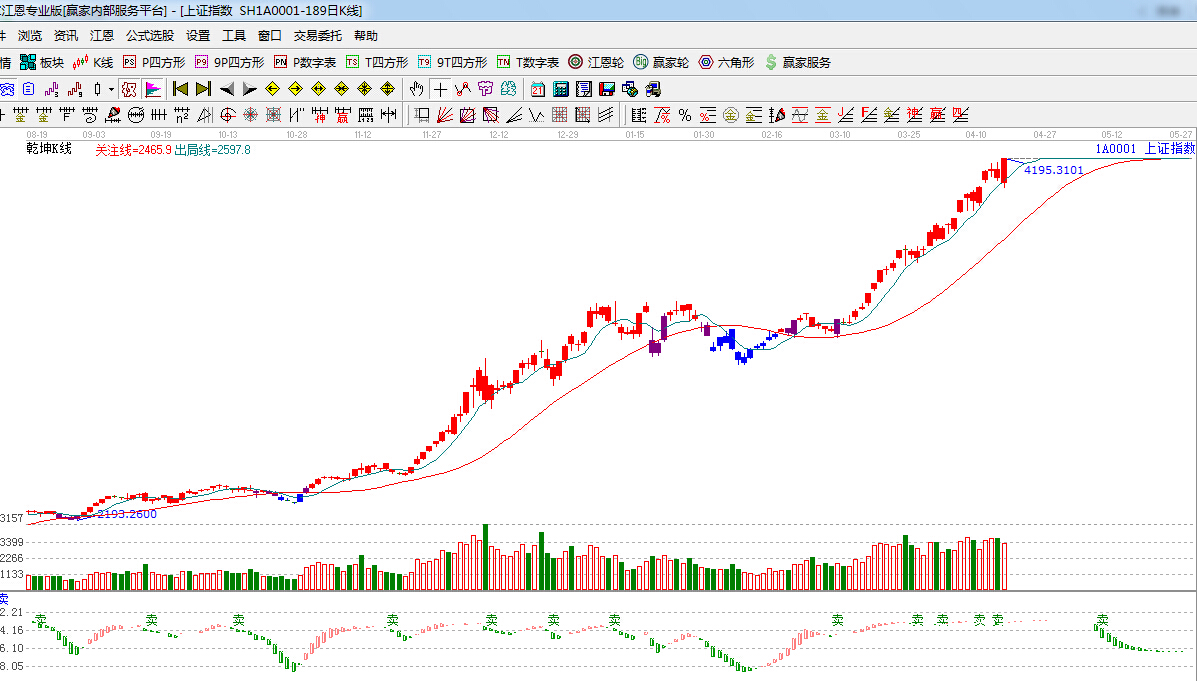
Task: Toggle the red-framed pattern button beside the flag
Action: coord(129,89)
